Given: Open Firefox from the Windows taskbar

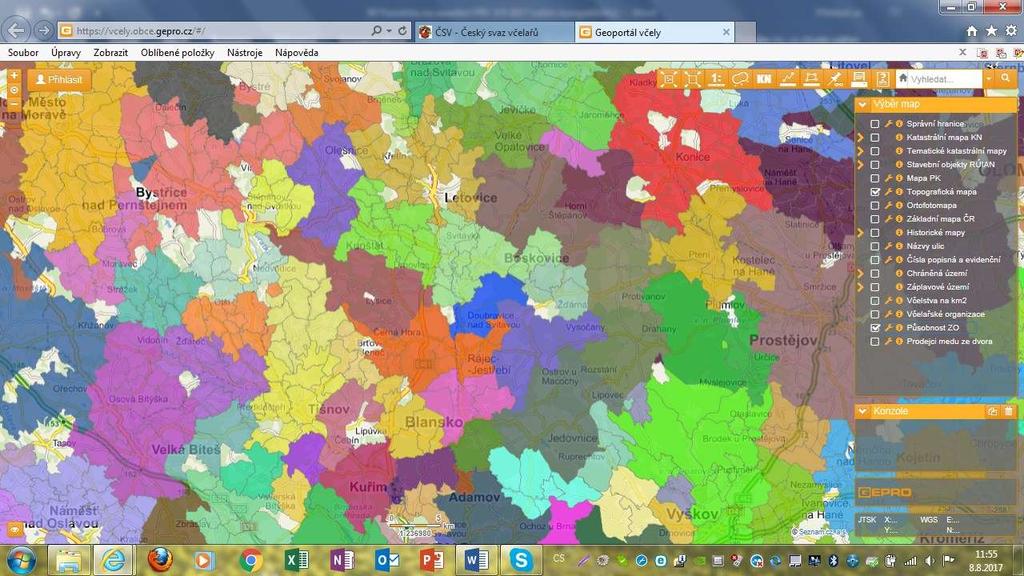Looking at the screenshot, I should [x=159, y=560].
